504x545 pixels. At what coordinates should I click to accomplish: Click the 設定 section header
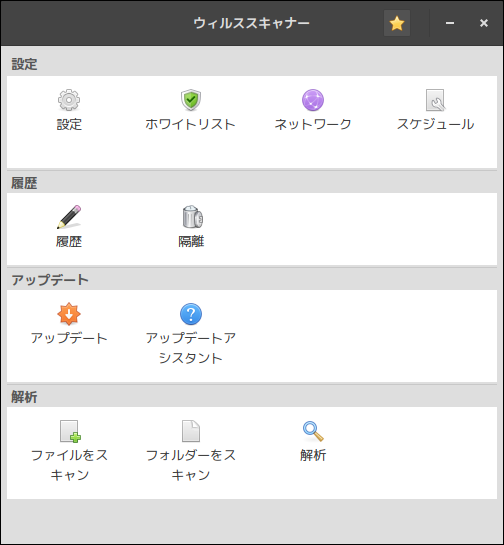click(x=24, y=64)
